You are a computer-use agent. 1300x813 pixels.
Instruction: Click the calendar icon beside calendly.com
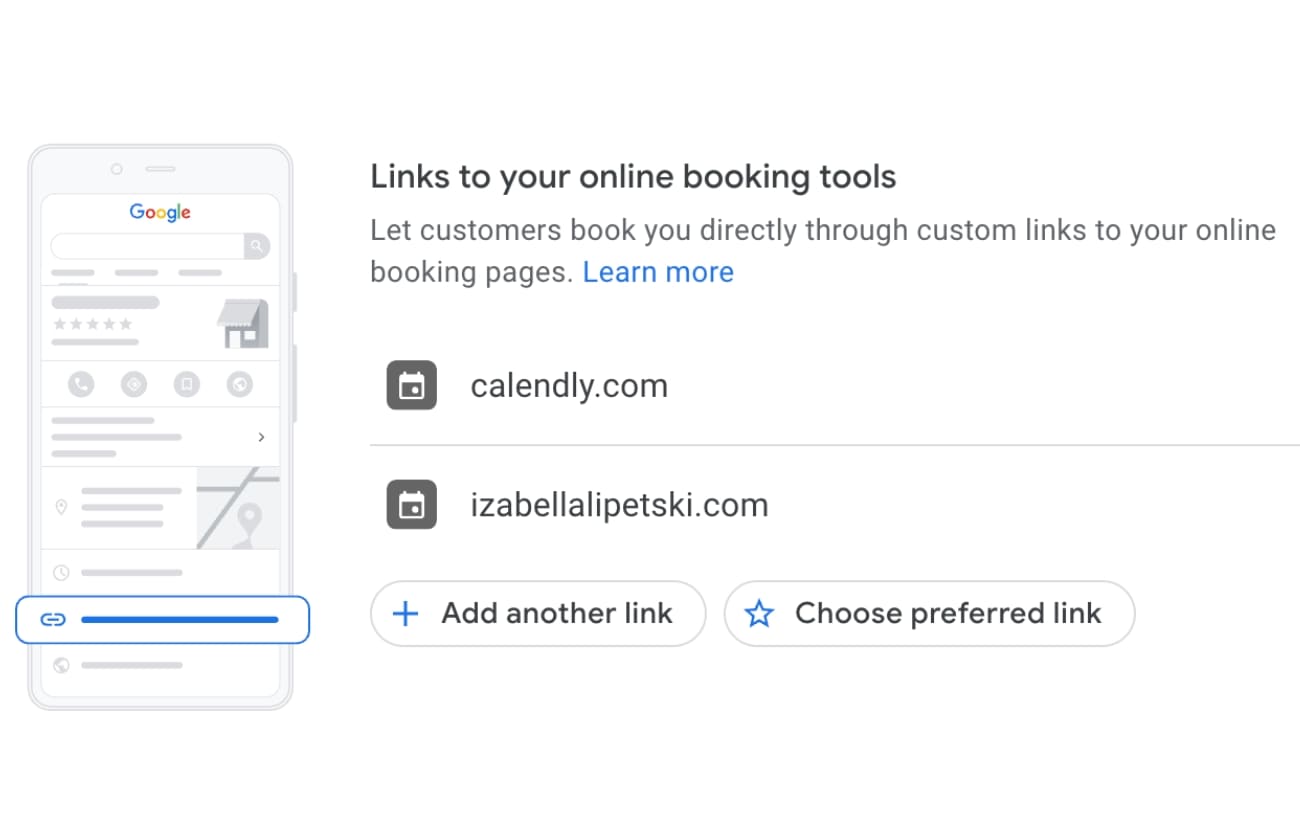[412, 385]
